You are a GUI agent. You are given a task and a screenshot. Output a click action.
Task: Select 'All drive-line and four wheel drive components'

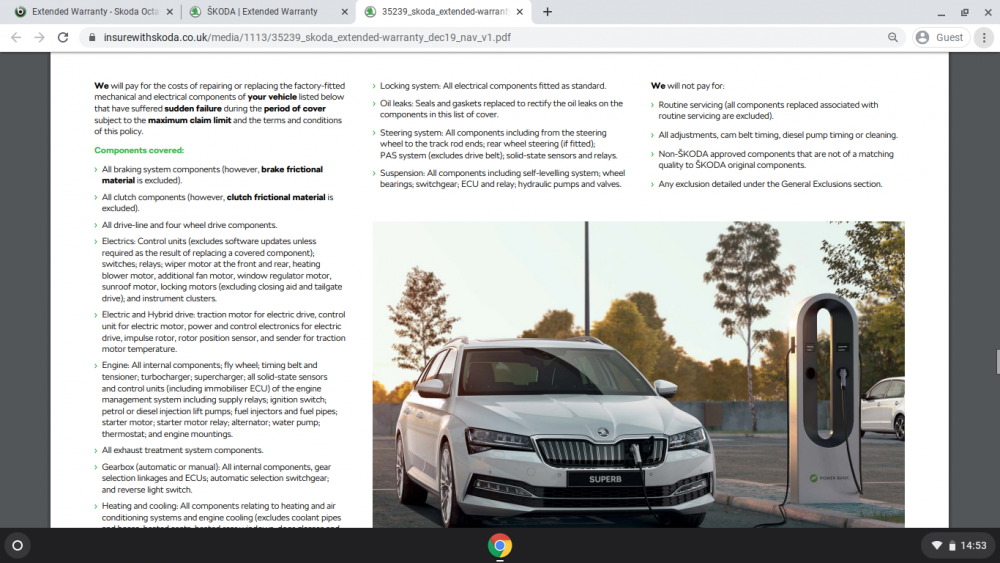coord(189,225)
